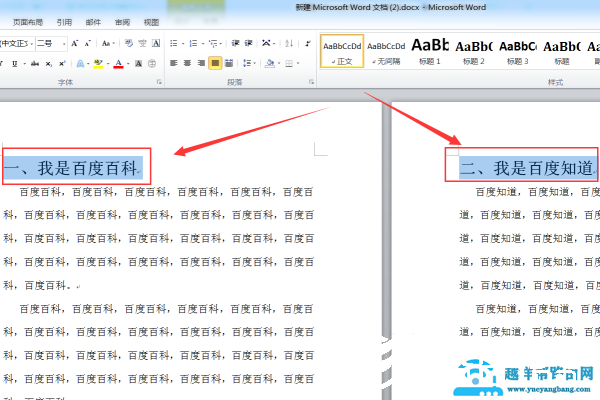Click the Change Case Aa icon
600x400 pixels.
(x=106, y=43)
